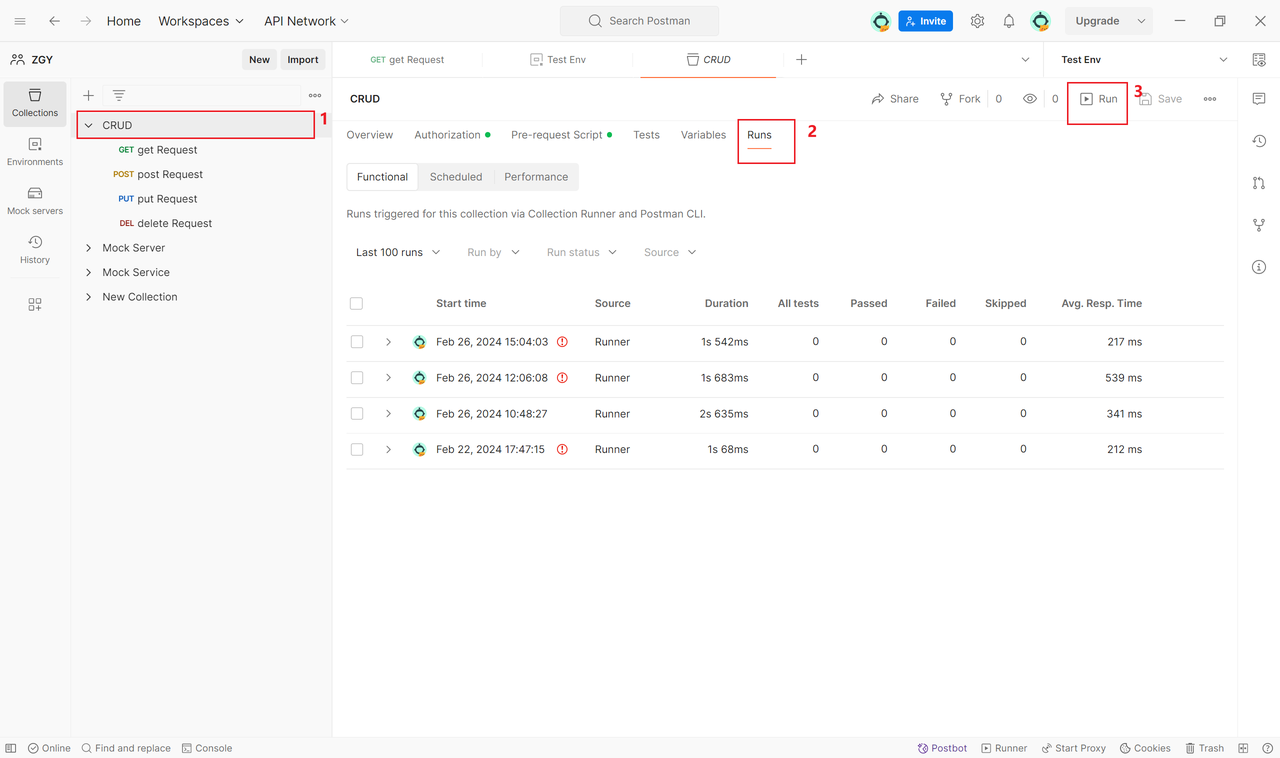Open CRUD collection more actions ellipsis
Image resolution: width=1280 pixels, height=758 pixels.
click(x=1210, y=99)
